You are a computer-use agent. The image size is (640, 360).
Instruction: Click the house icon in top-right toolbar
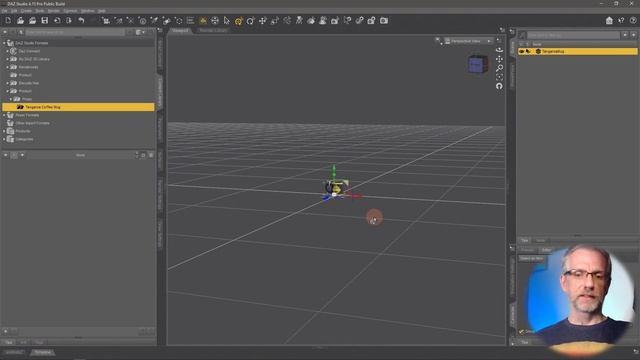[x=609, y=20]
